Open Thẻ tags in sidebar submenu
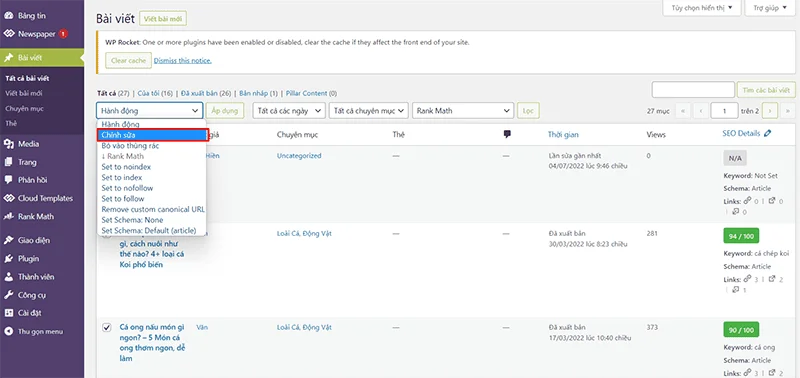800x378 pixels. 11,123
